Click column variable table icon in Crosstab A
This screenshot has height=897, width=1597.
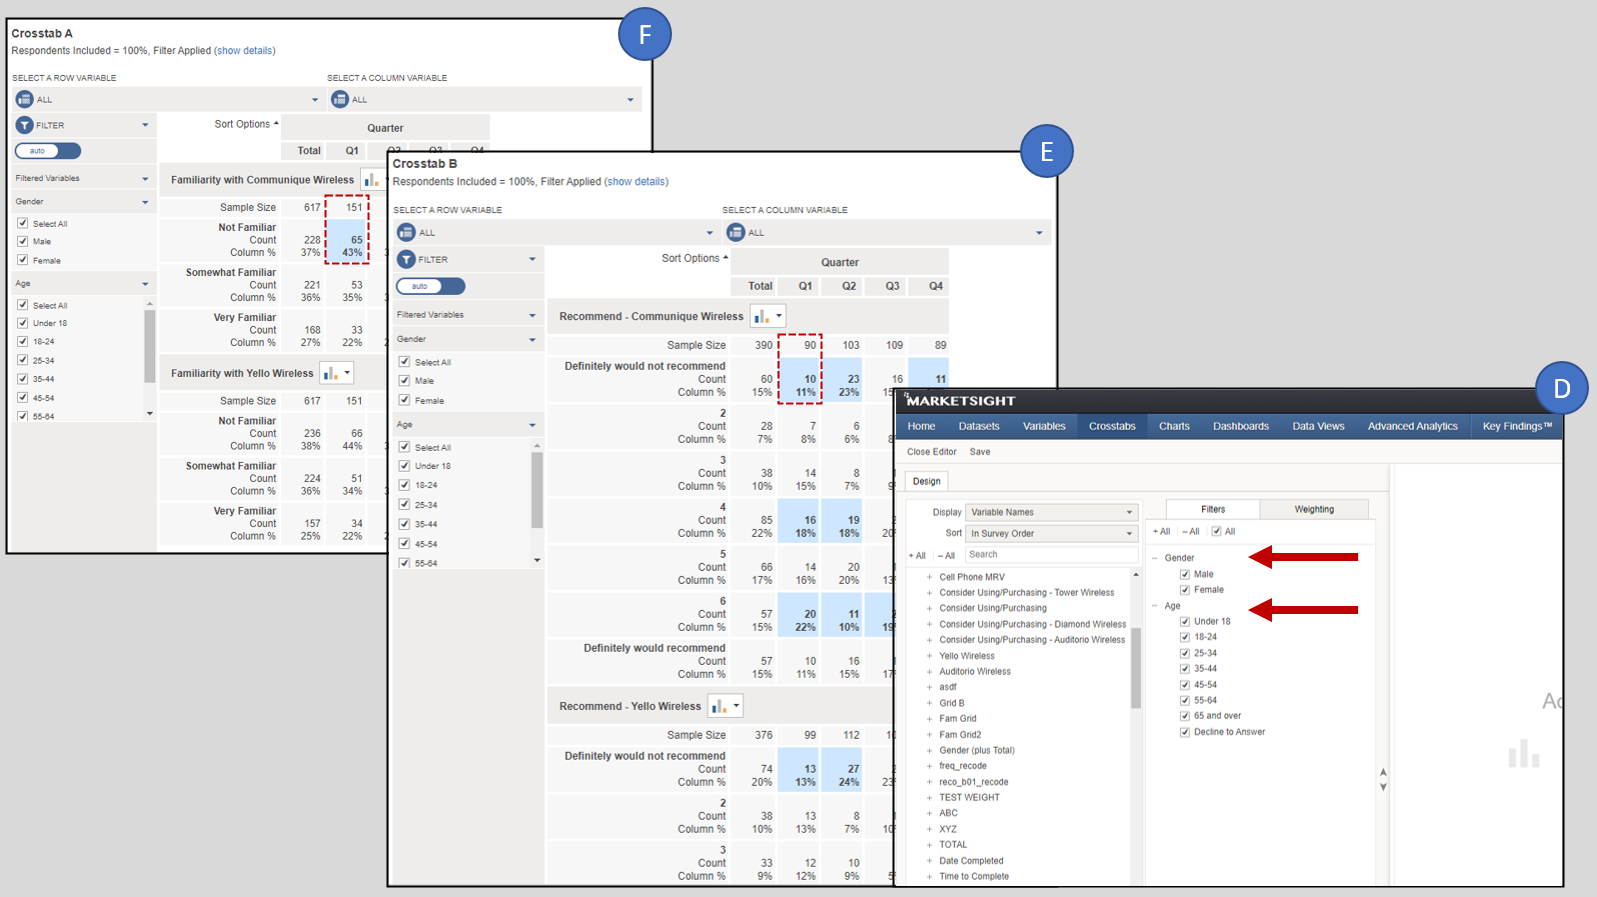339,99
